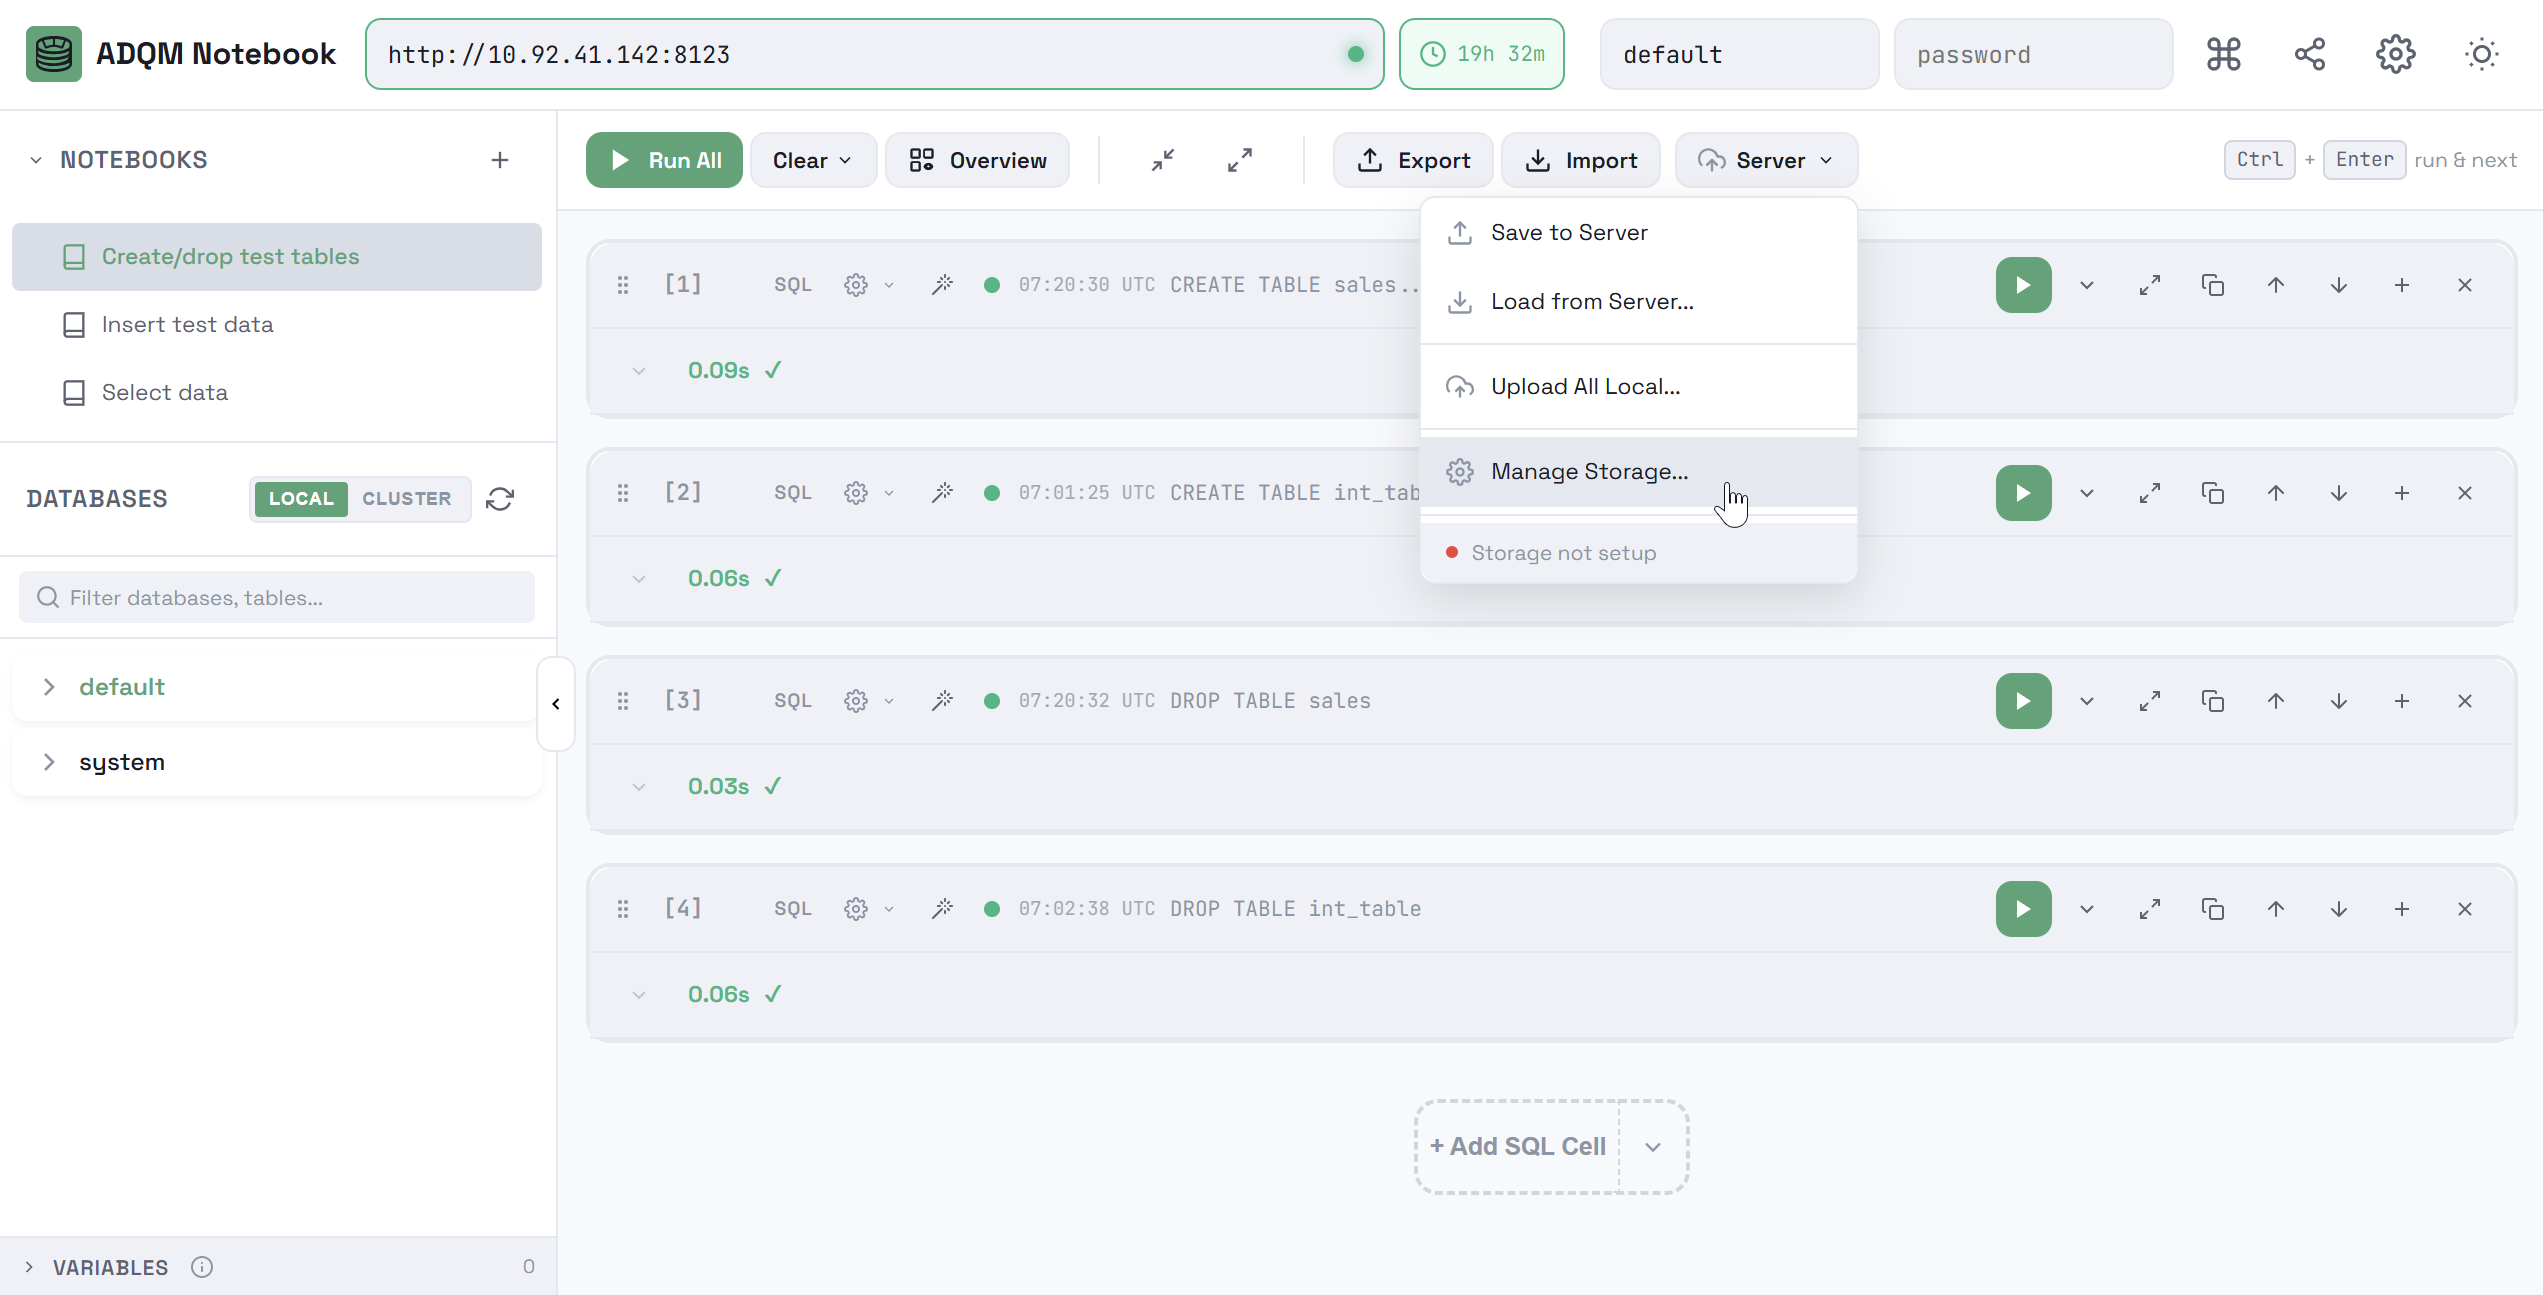Click the Export button
Image resolution: width=2543 pixels, height=1295 pixels.
pos(1413,160)
